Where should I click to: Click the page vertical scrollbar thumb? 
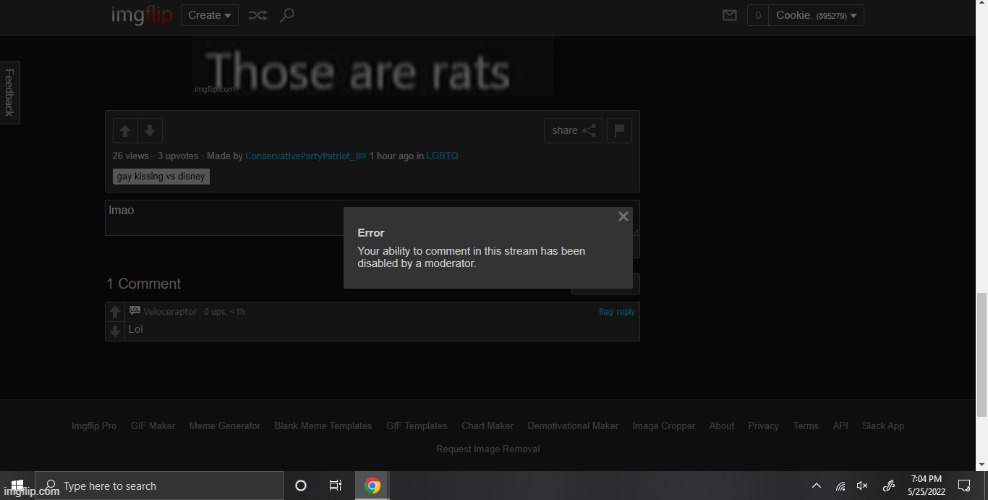tap(981, 355)
